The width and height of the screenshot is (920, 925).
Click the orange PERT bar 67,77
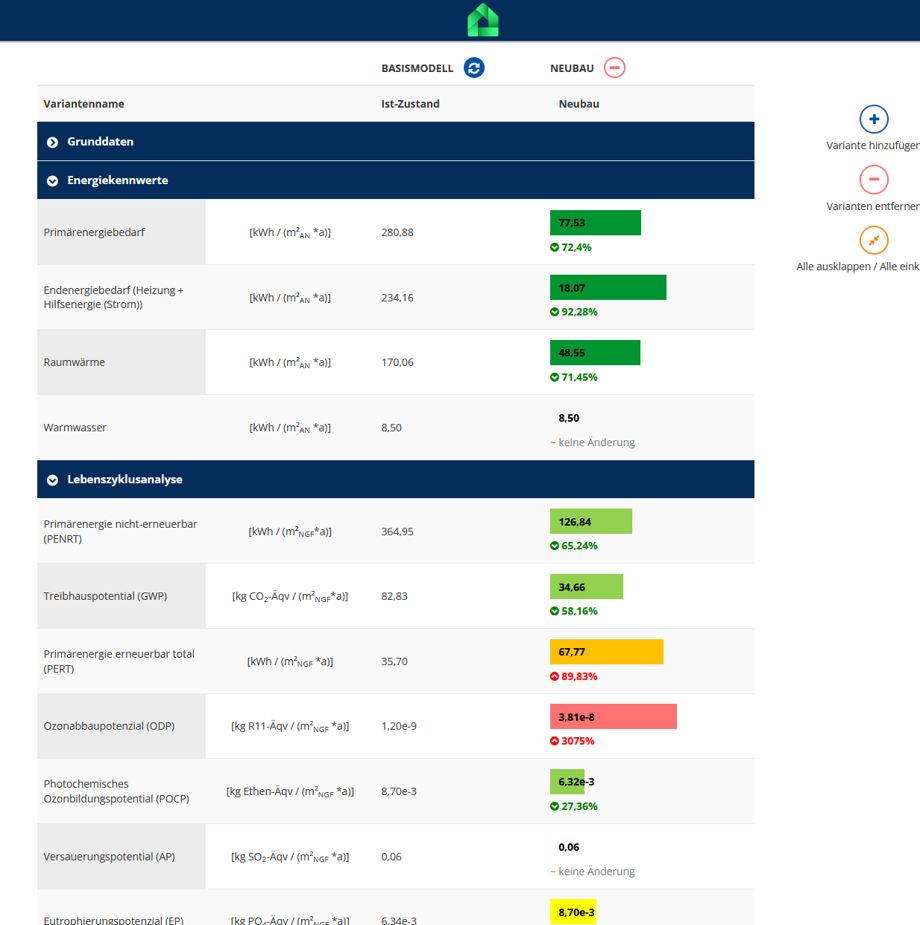606,652
